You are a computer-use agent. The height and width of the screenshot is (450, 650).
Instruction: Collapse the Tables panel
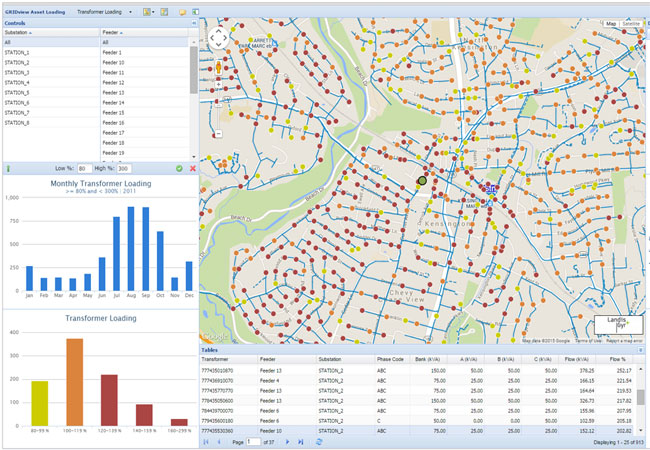pos(640,350)
